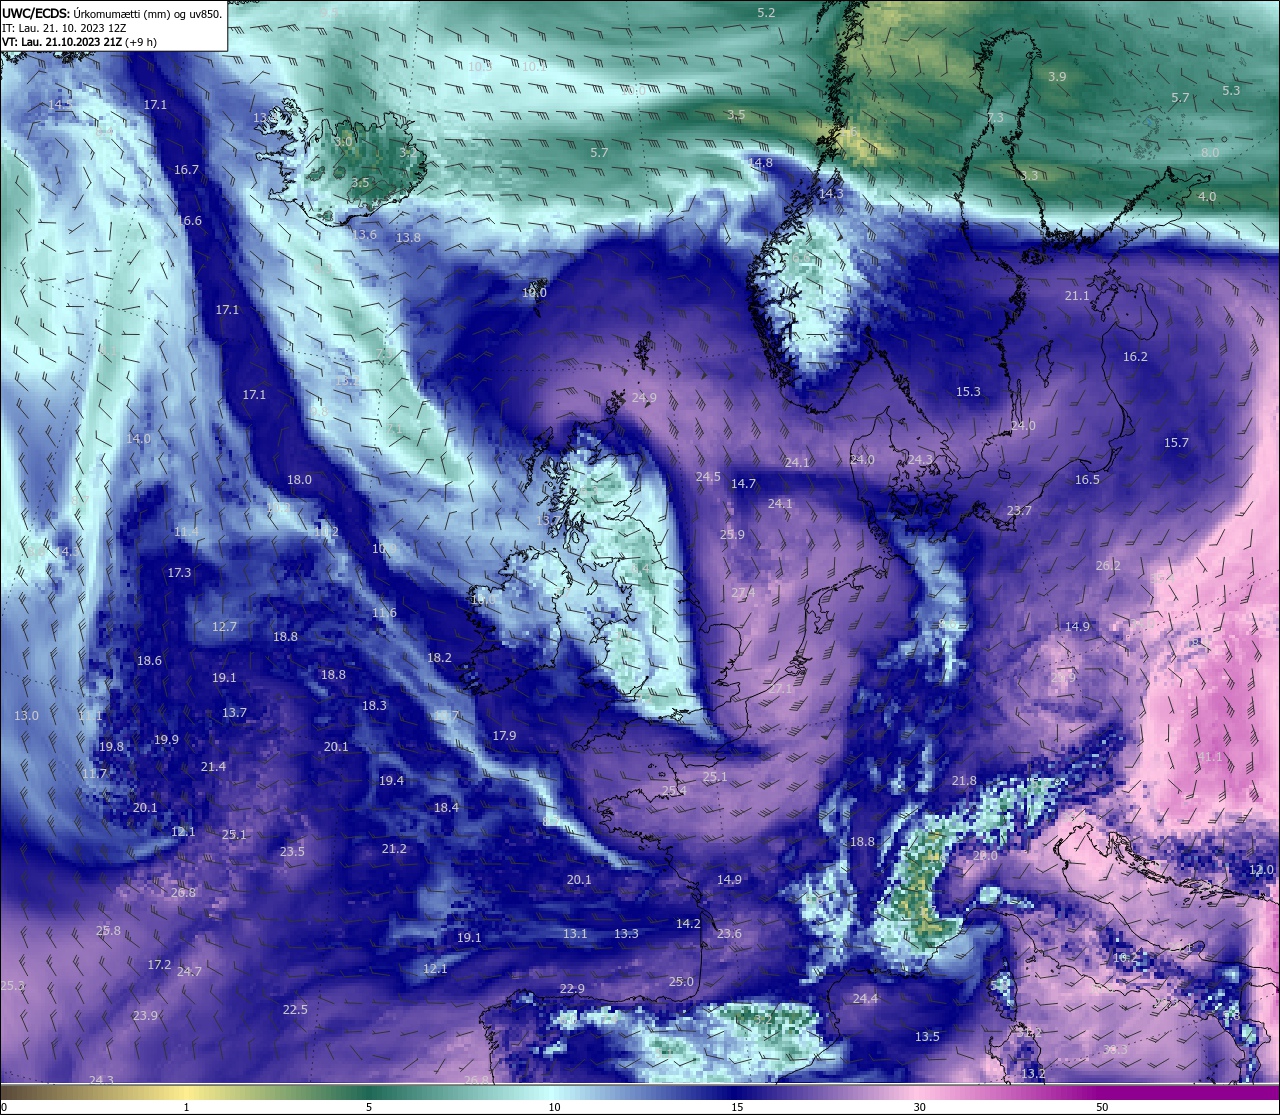Click the 14.8 value near Norway's coast

(x=760, y=163)
